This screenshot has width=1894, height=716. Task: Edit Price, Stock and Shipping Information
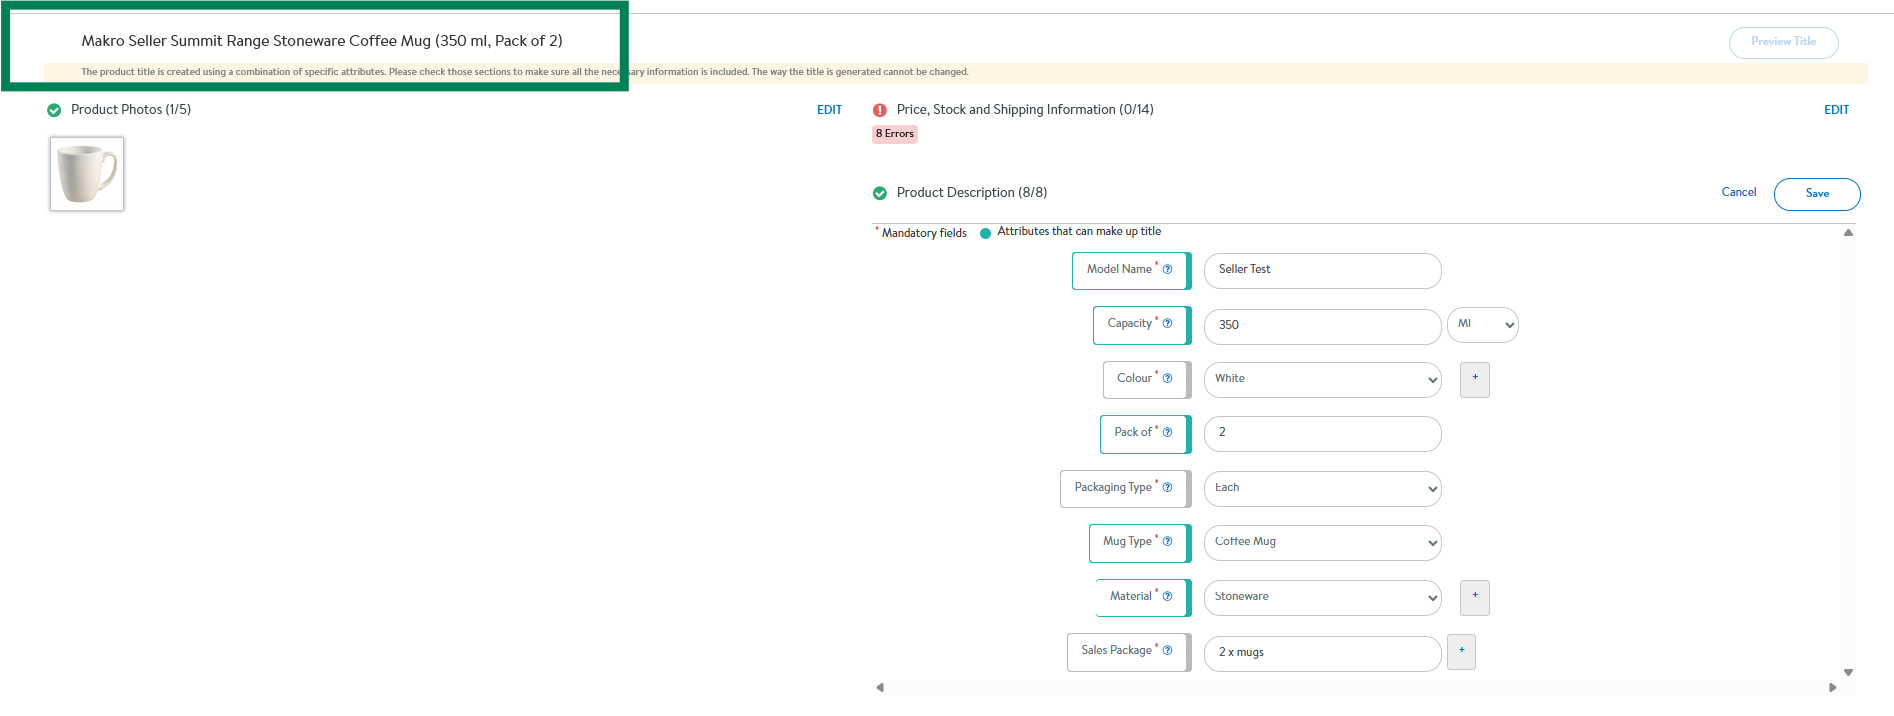pyautogui.click(x=1836, y=110)
